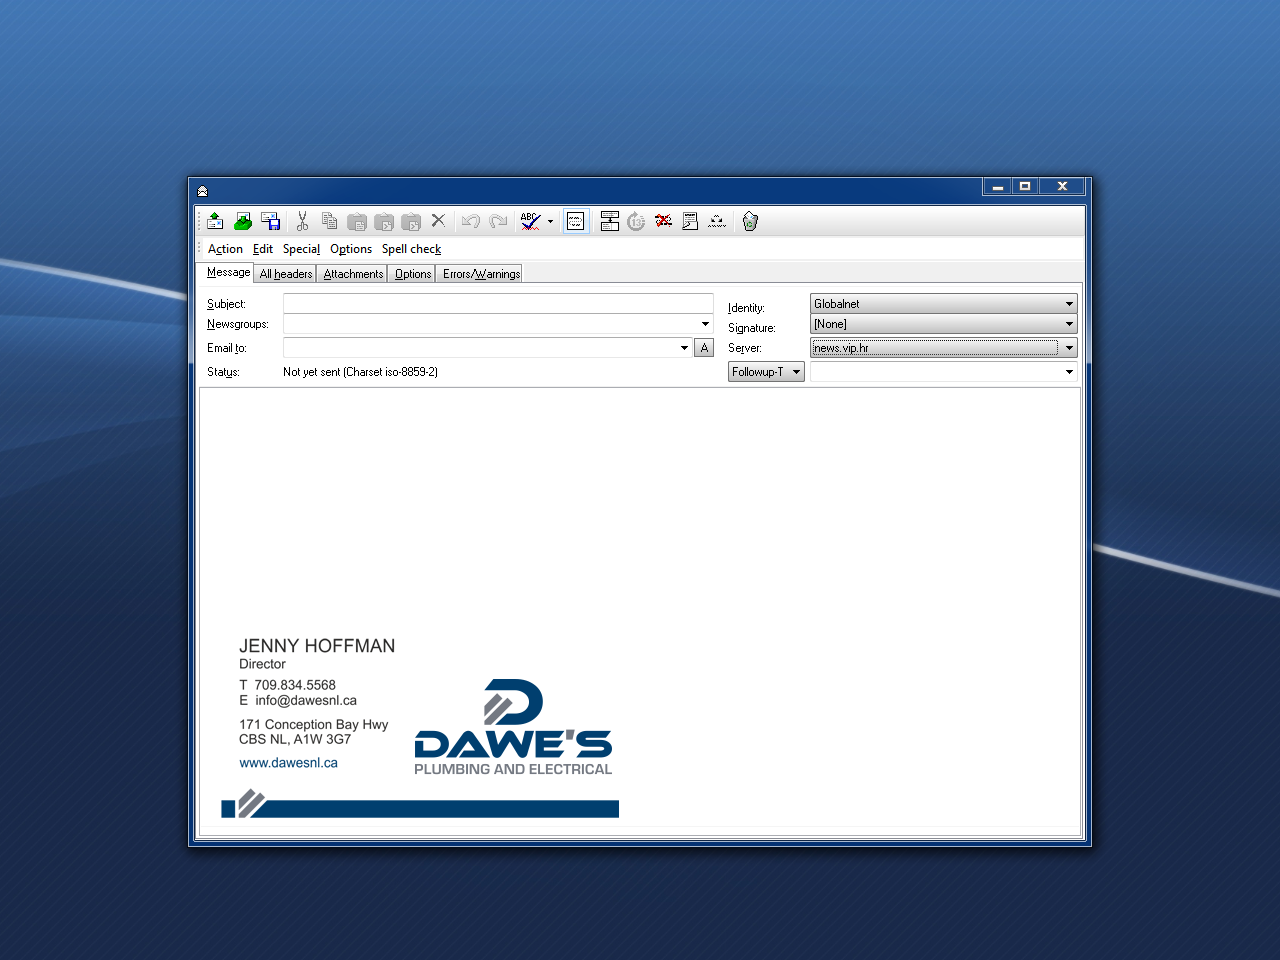Copy text with the copy icon
The width and height of the screenshot is (1280, 960).
point(329,221)
